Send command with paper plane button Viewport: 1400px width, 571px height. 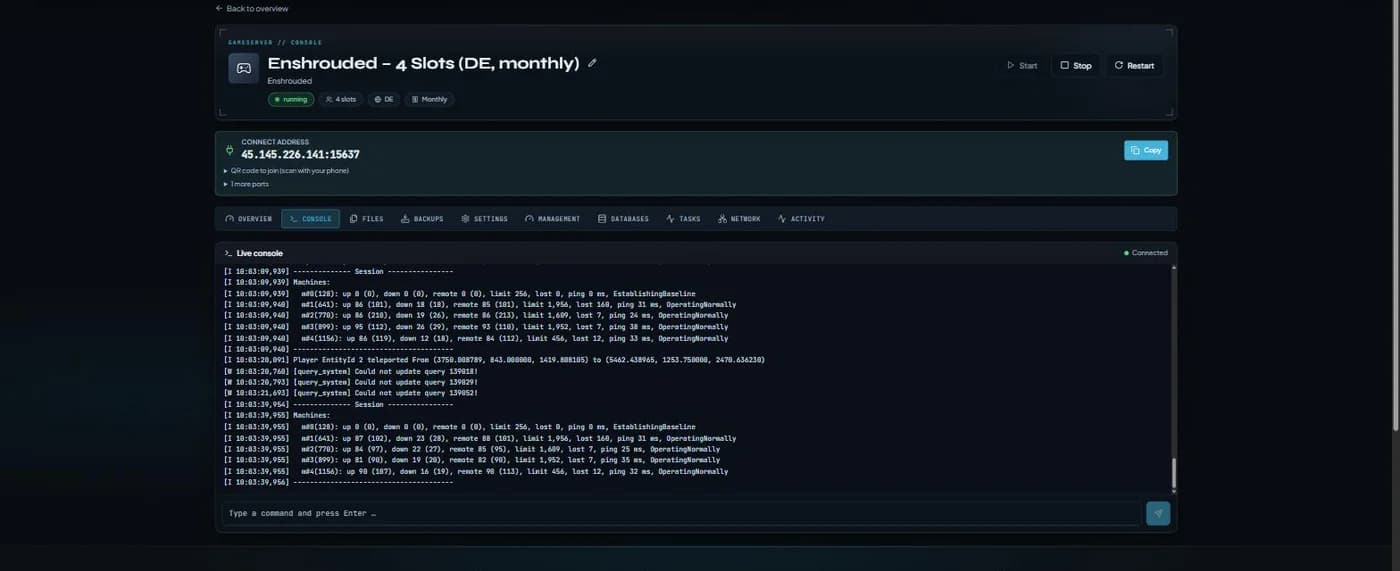pyautogui.click(x=1158, y=513)
